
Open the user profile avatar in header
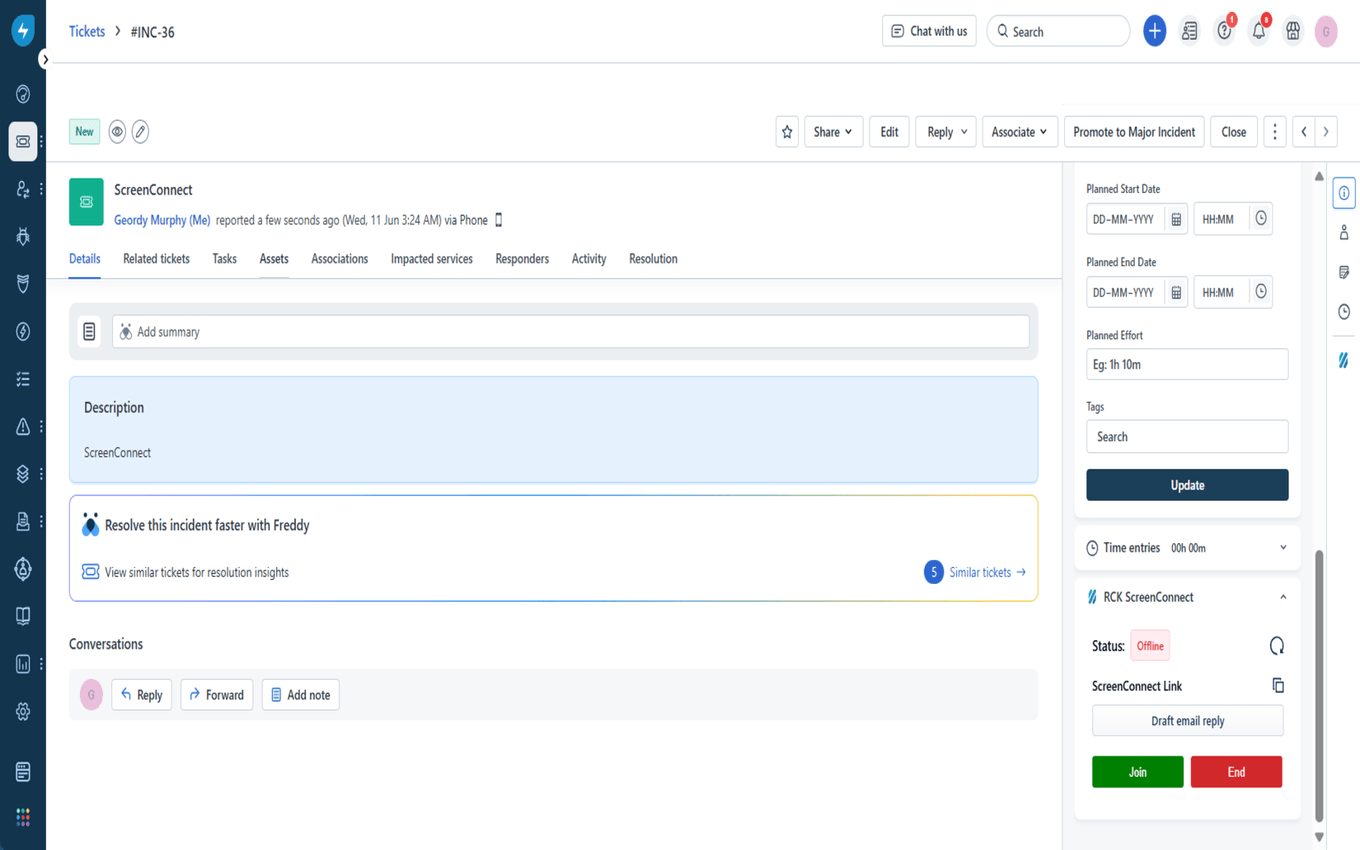tap(1326, 31)
